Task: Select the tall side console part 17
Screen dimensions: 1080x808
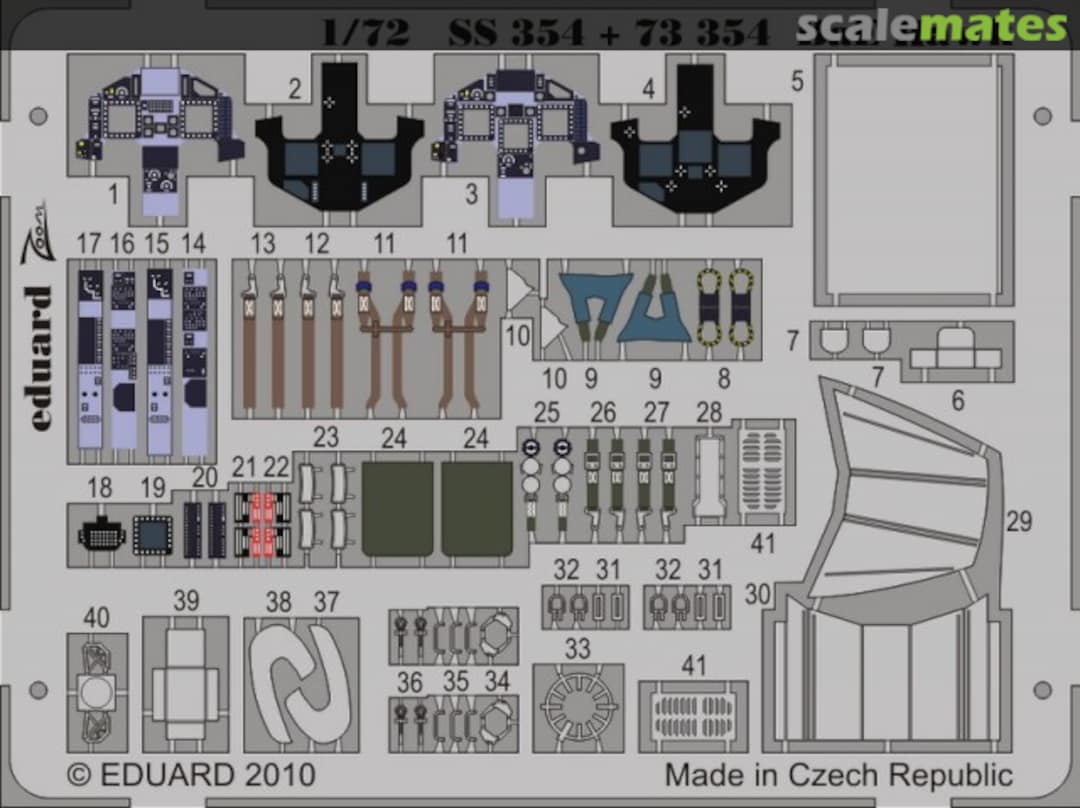Action: click(x=90, y=360)
